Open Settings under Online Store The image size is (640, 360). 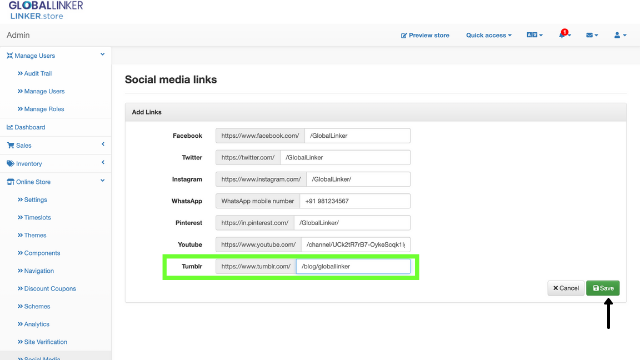pos(32,200)
